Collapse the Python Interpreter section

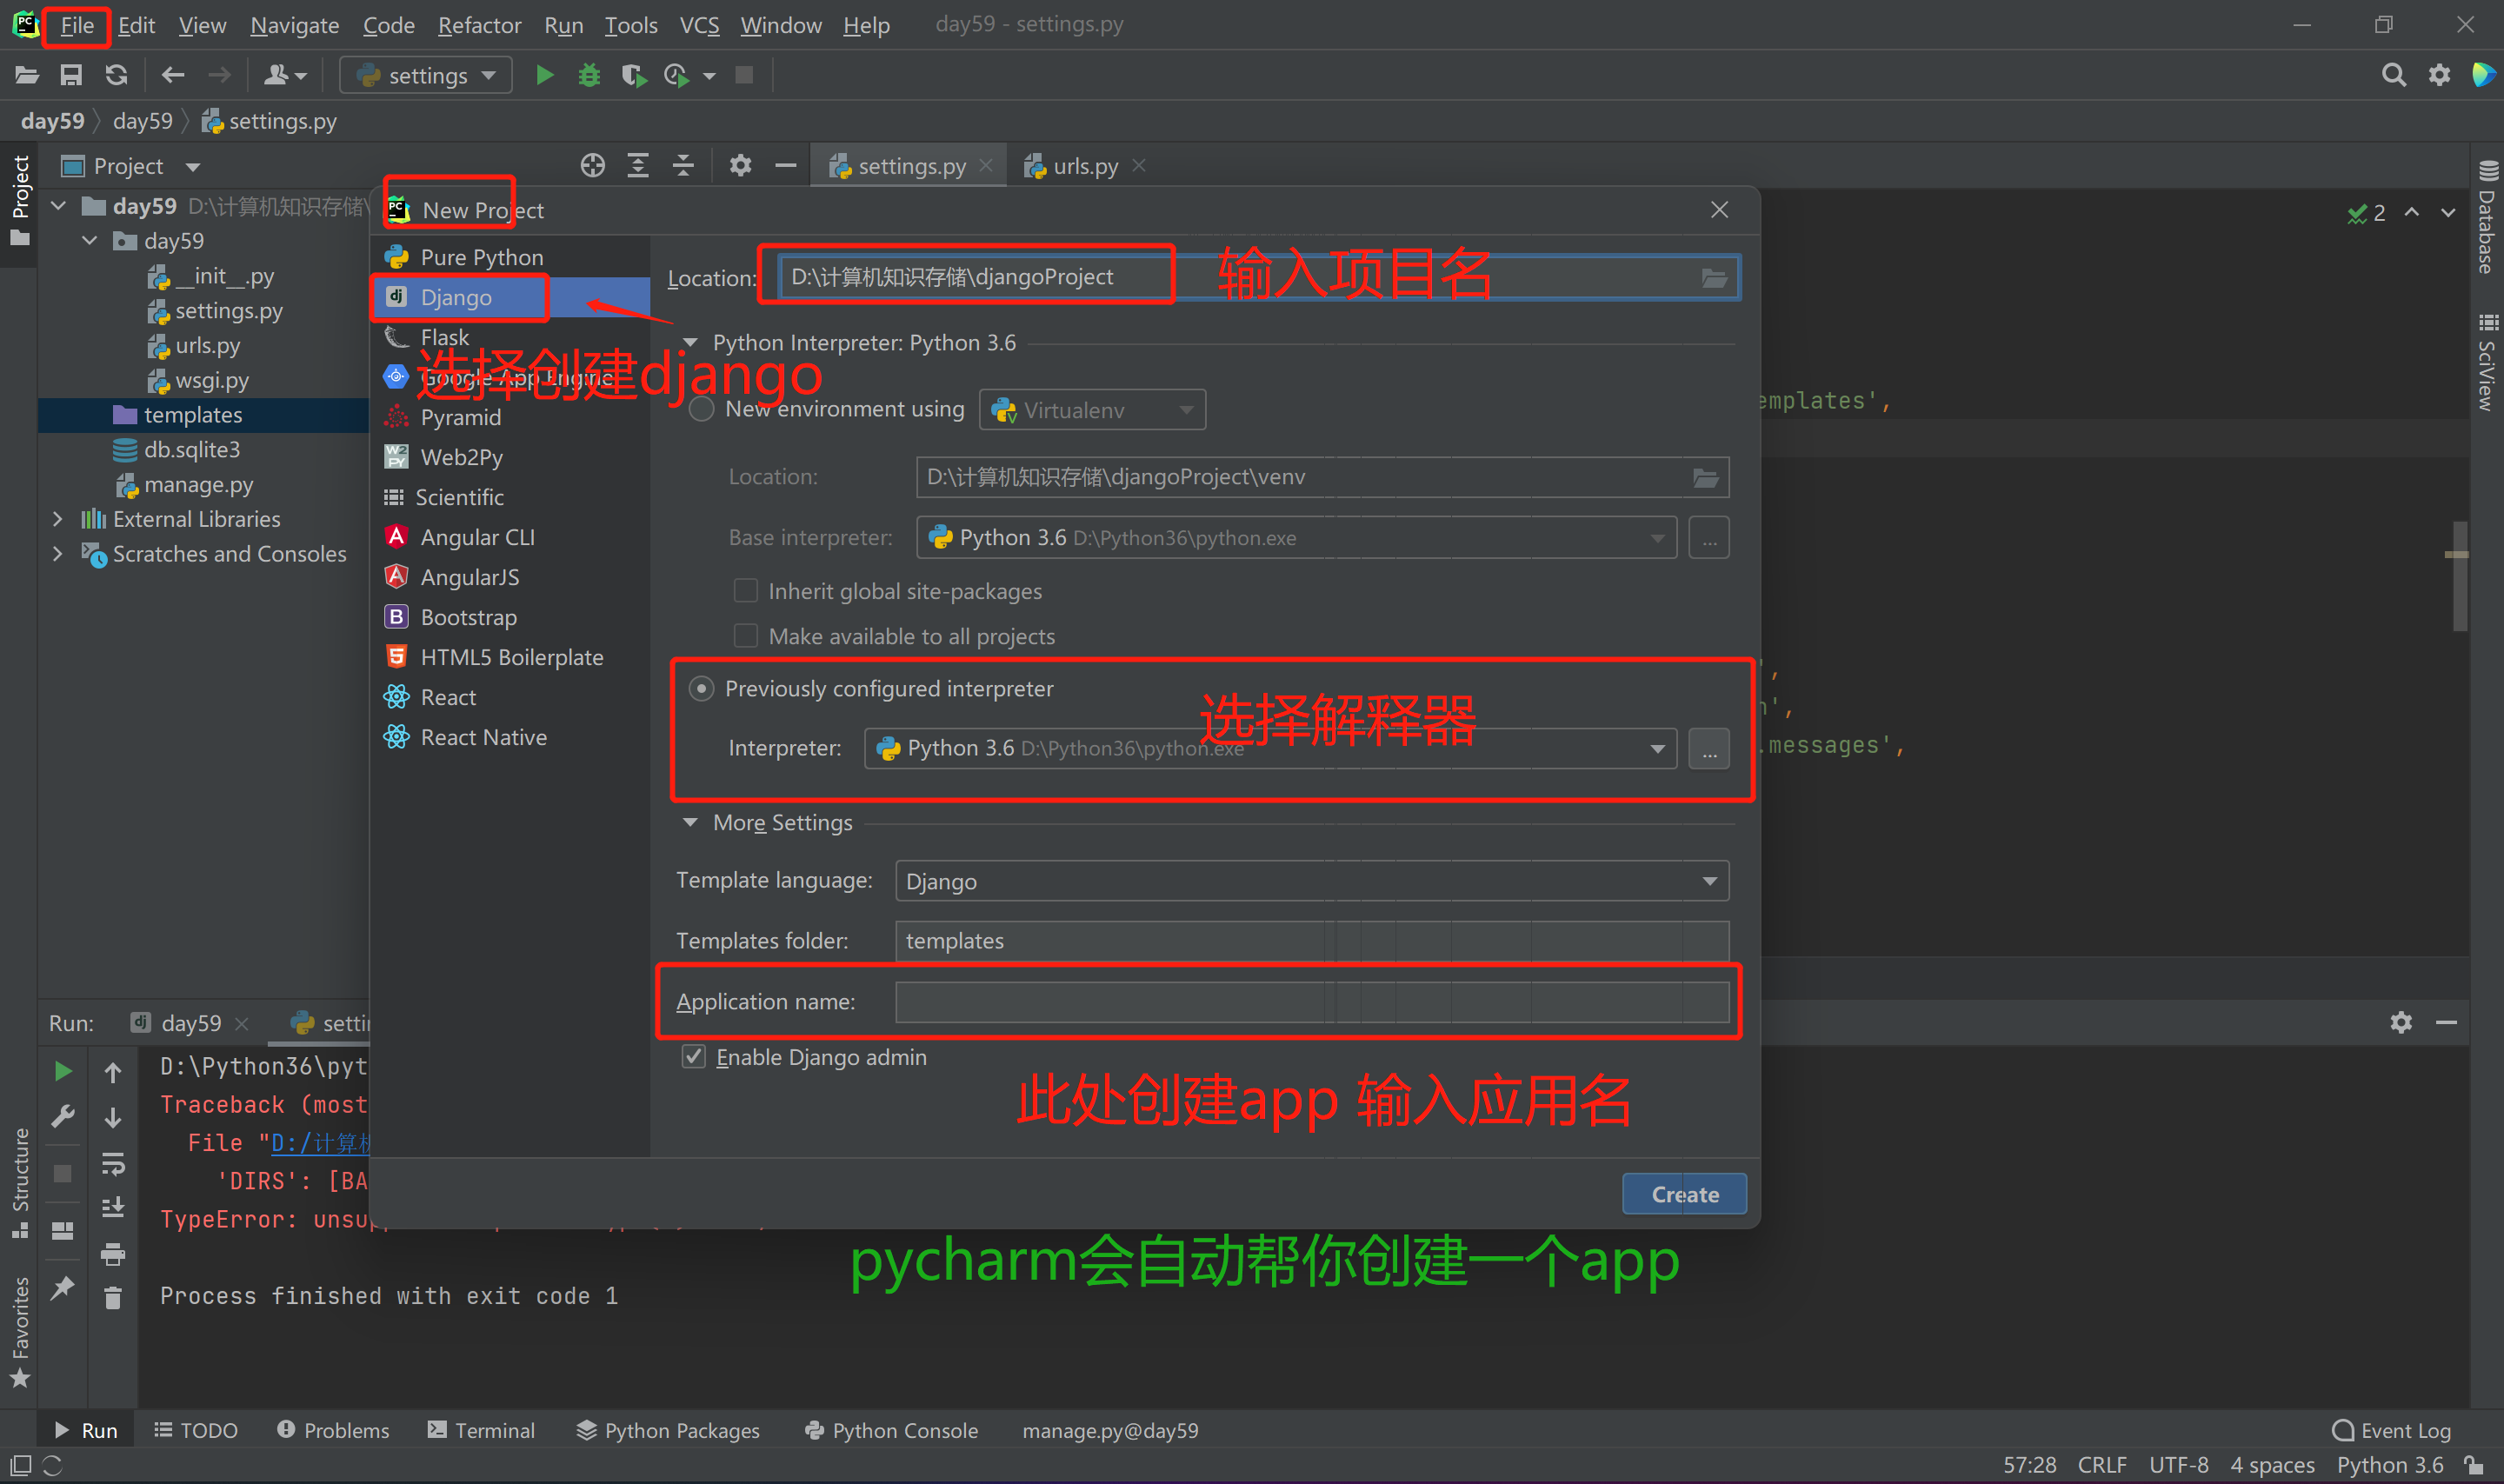tap(690, 343)
